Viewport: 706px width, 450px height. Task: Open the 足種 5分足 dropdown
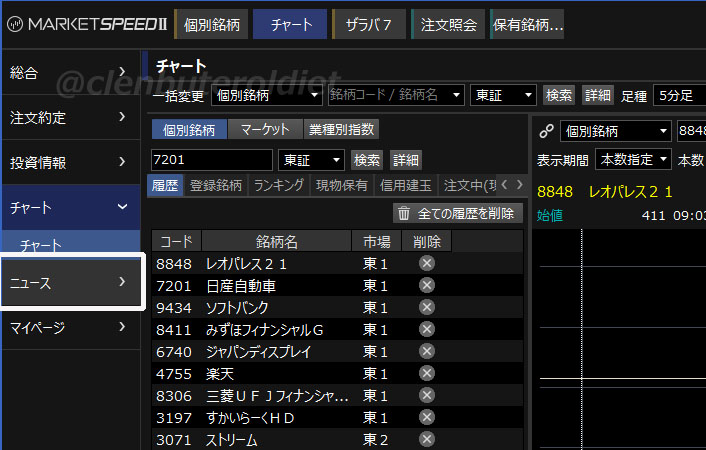coord(679,95)
